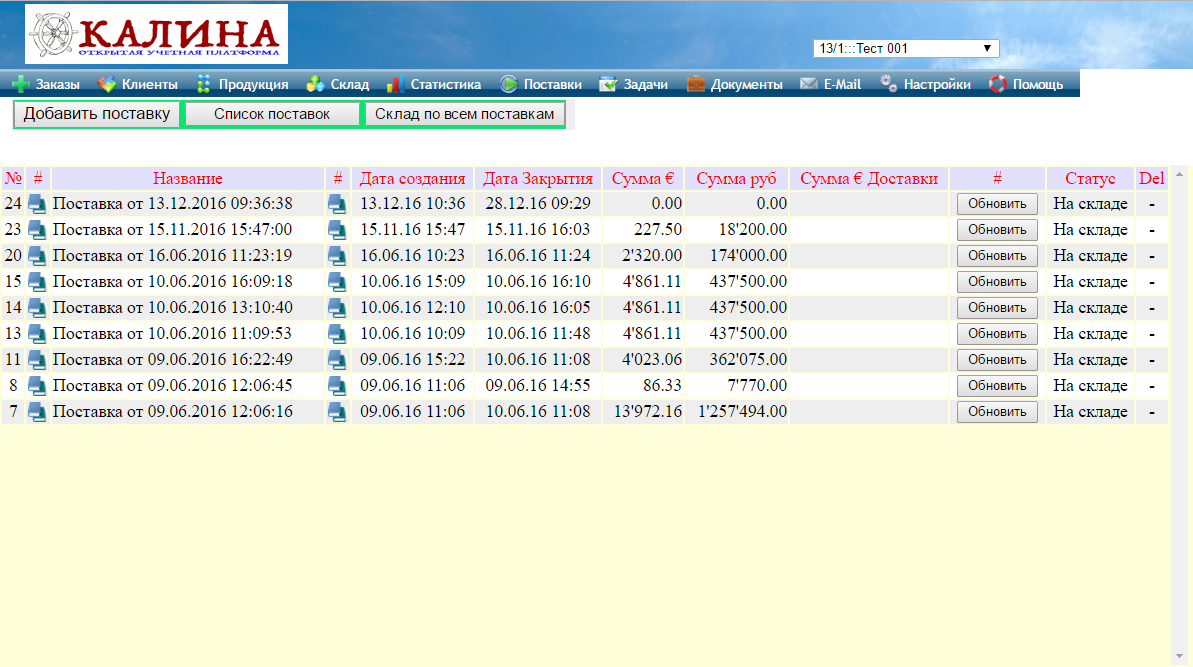The image size is (1193, 667).
Task: Click the Название column header
Action: pyautogui.click(x=188, y=179)
